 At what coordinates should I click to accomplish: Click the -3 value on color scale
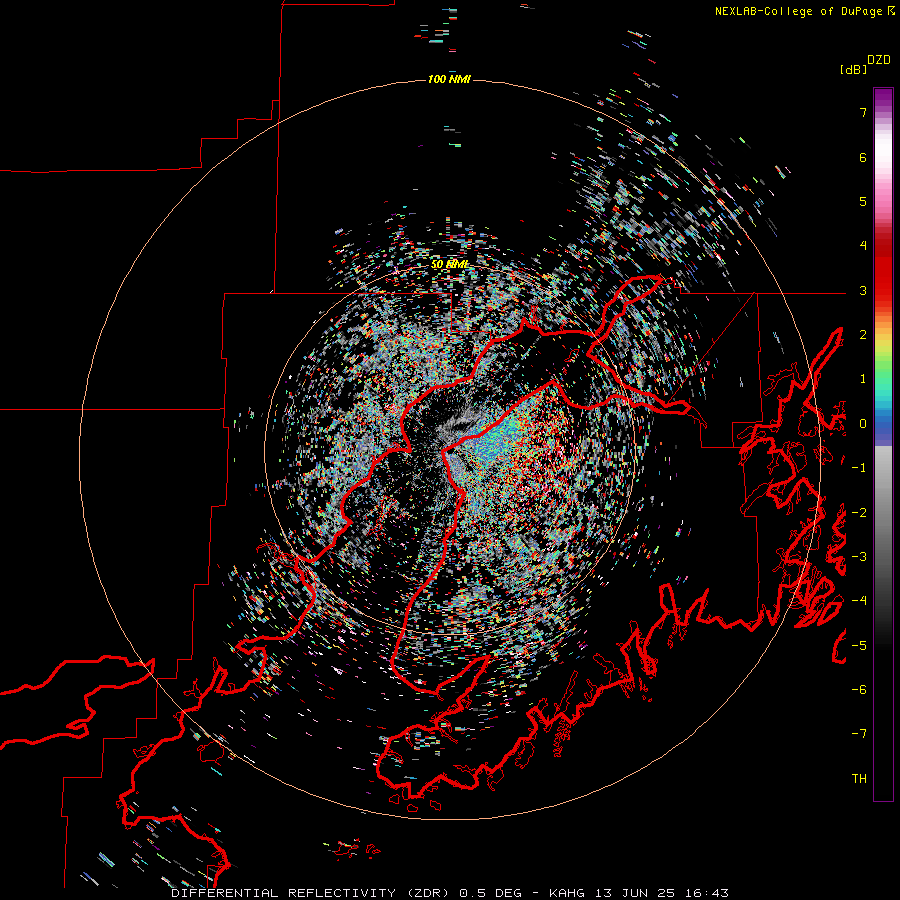point(859,557)
